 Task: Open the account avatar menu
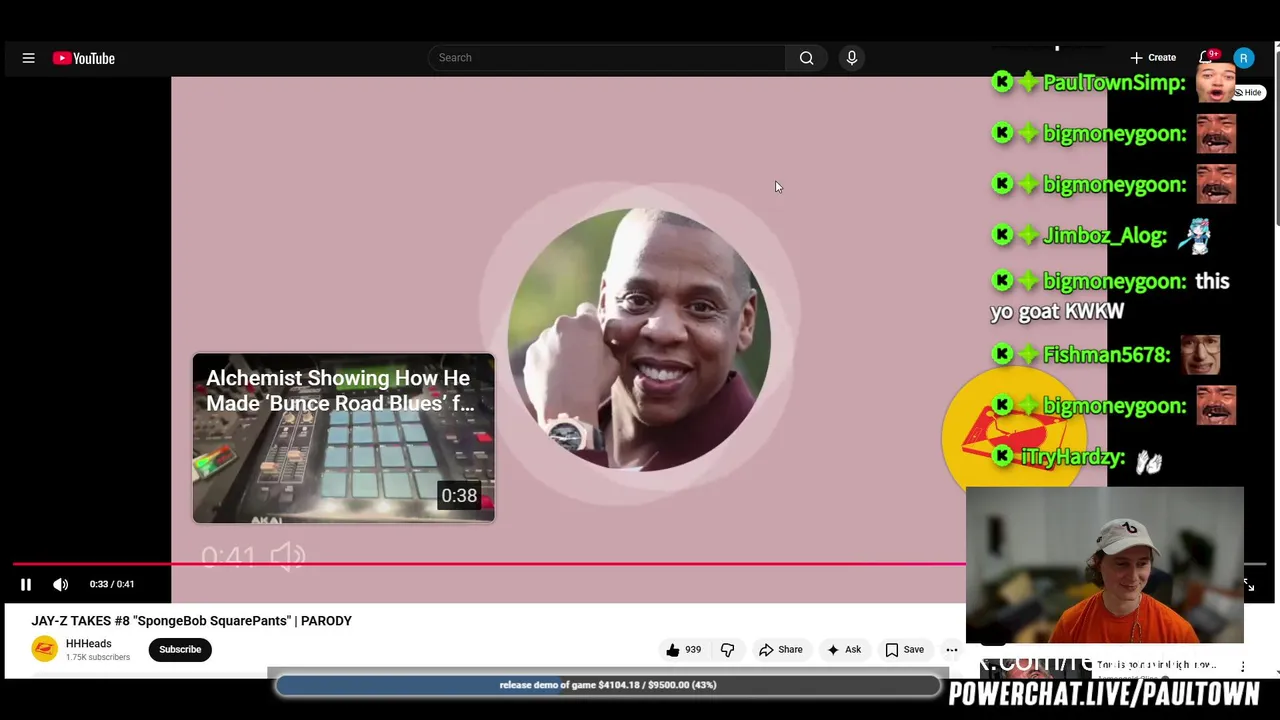coord(1244,58)
